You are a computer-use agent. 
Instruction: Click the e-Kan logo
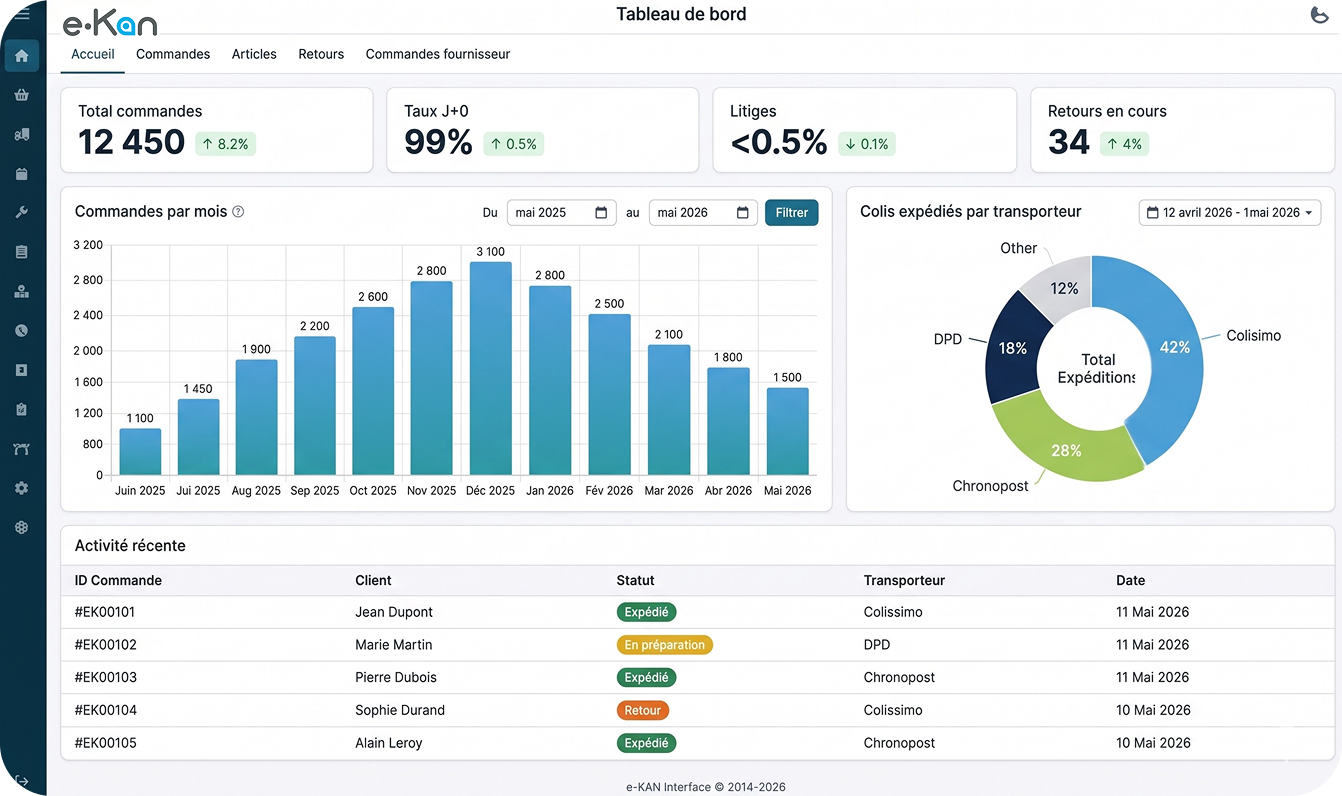pos(109,23)
